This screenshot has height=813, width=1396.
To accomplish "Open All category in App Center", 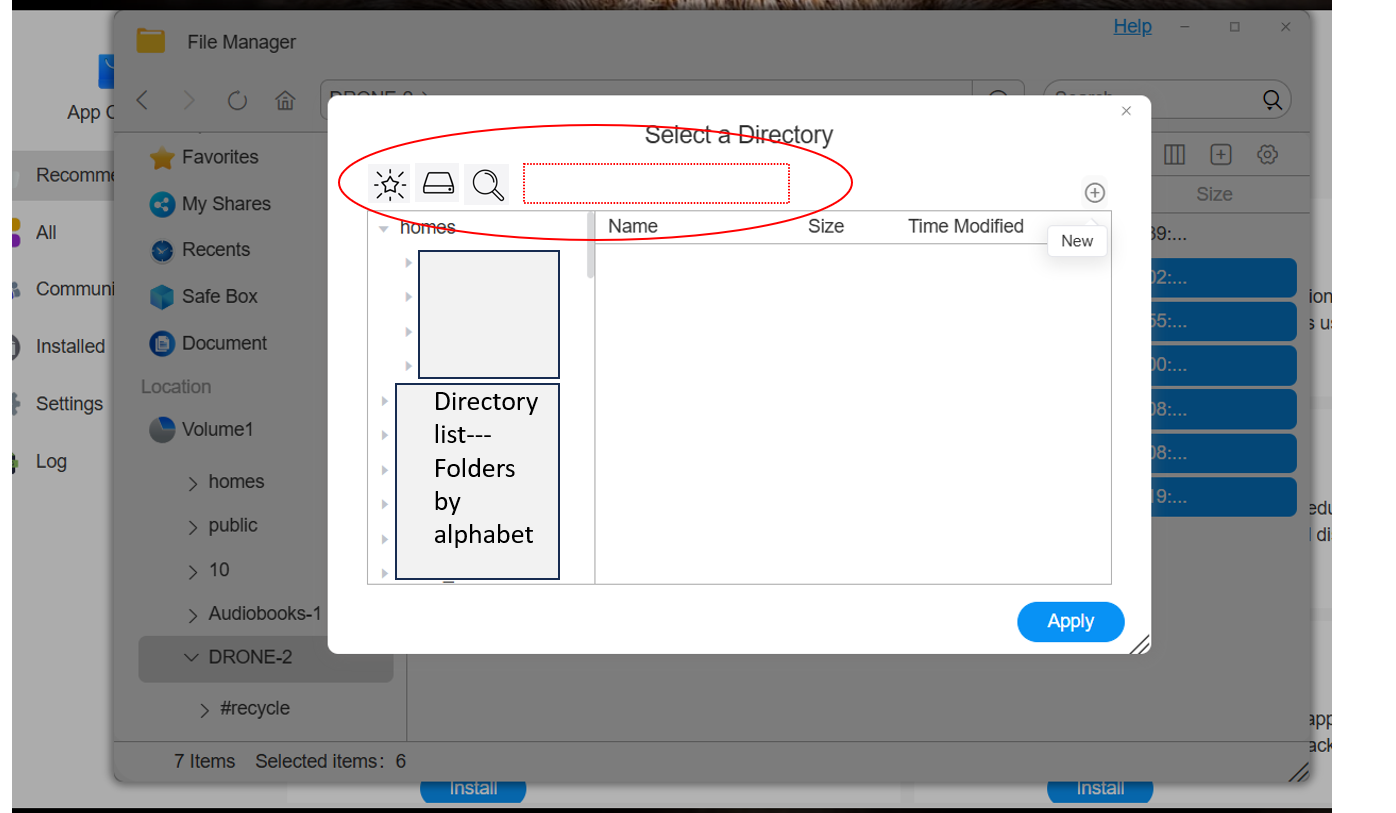I will coord(46,233).
